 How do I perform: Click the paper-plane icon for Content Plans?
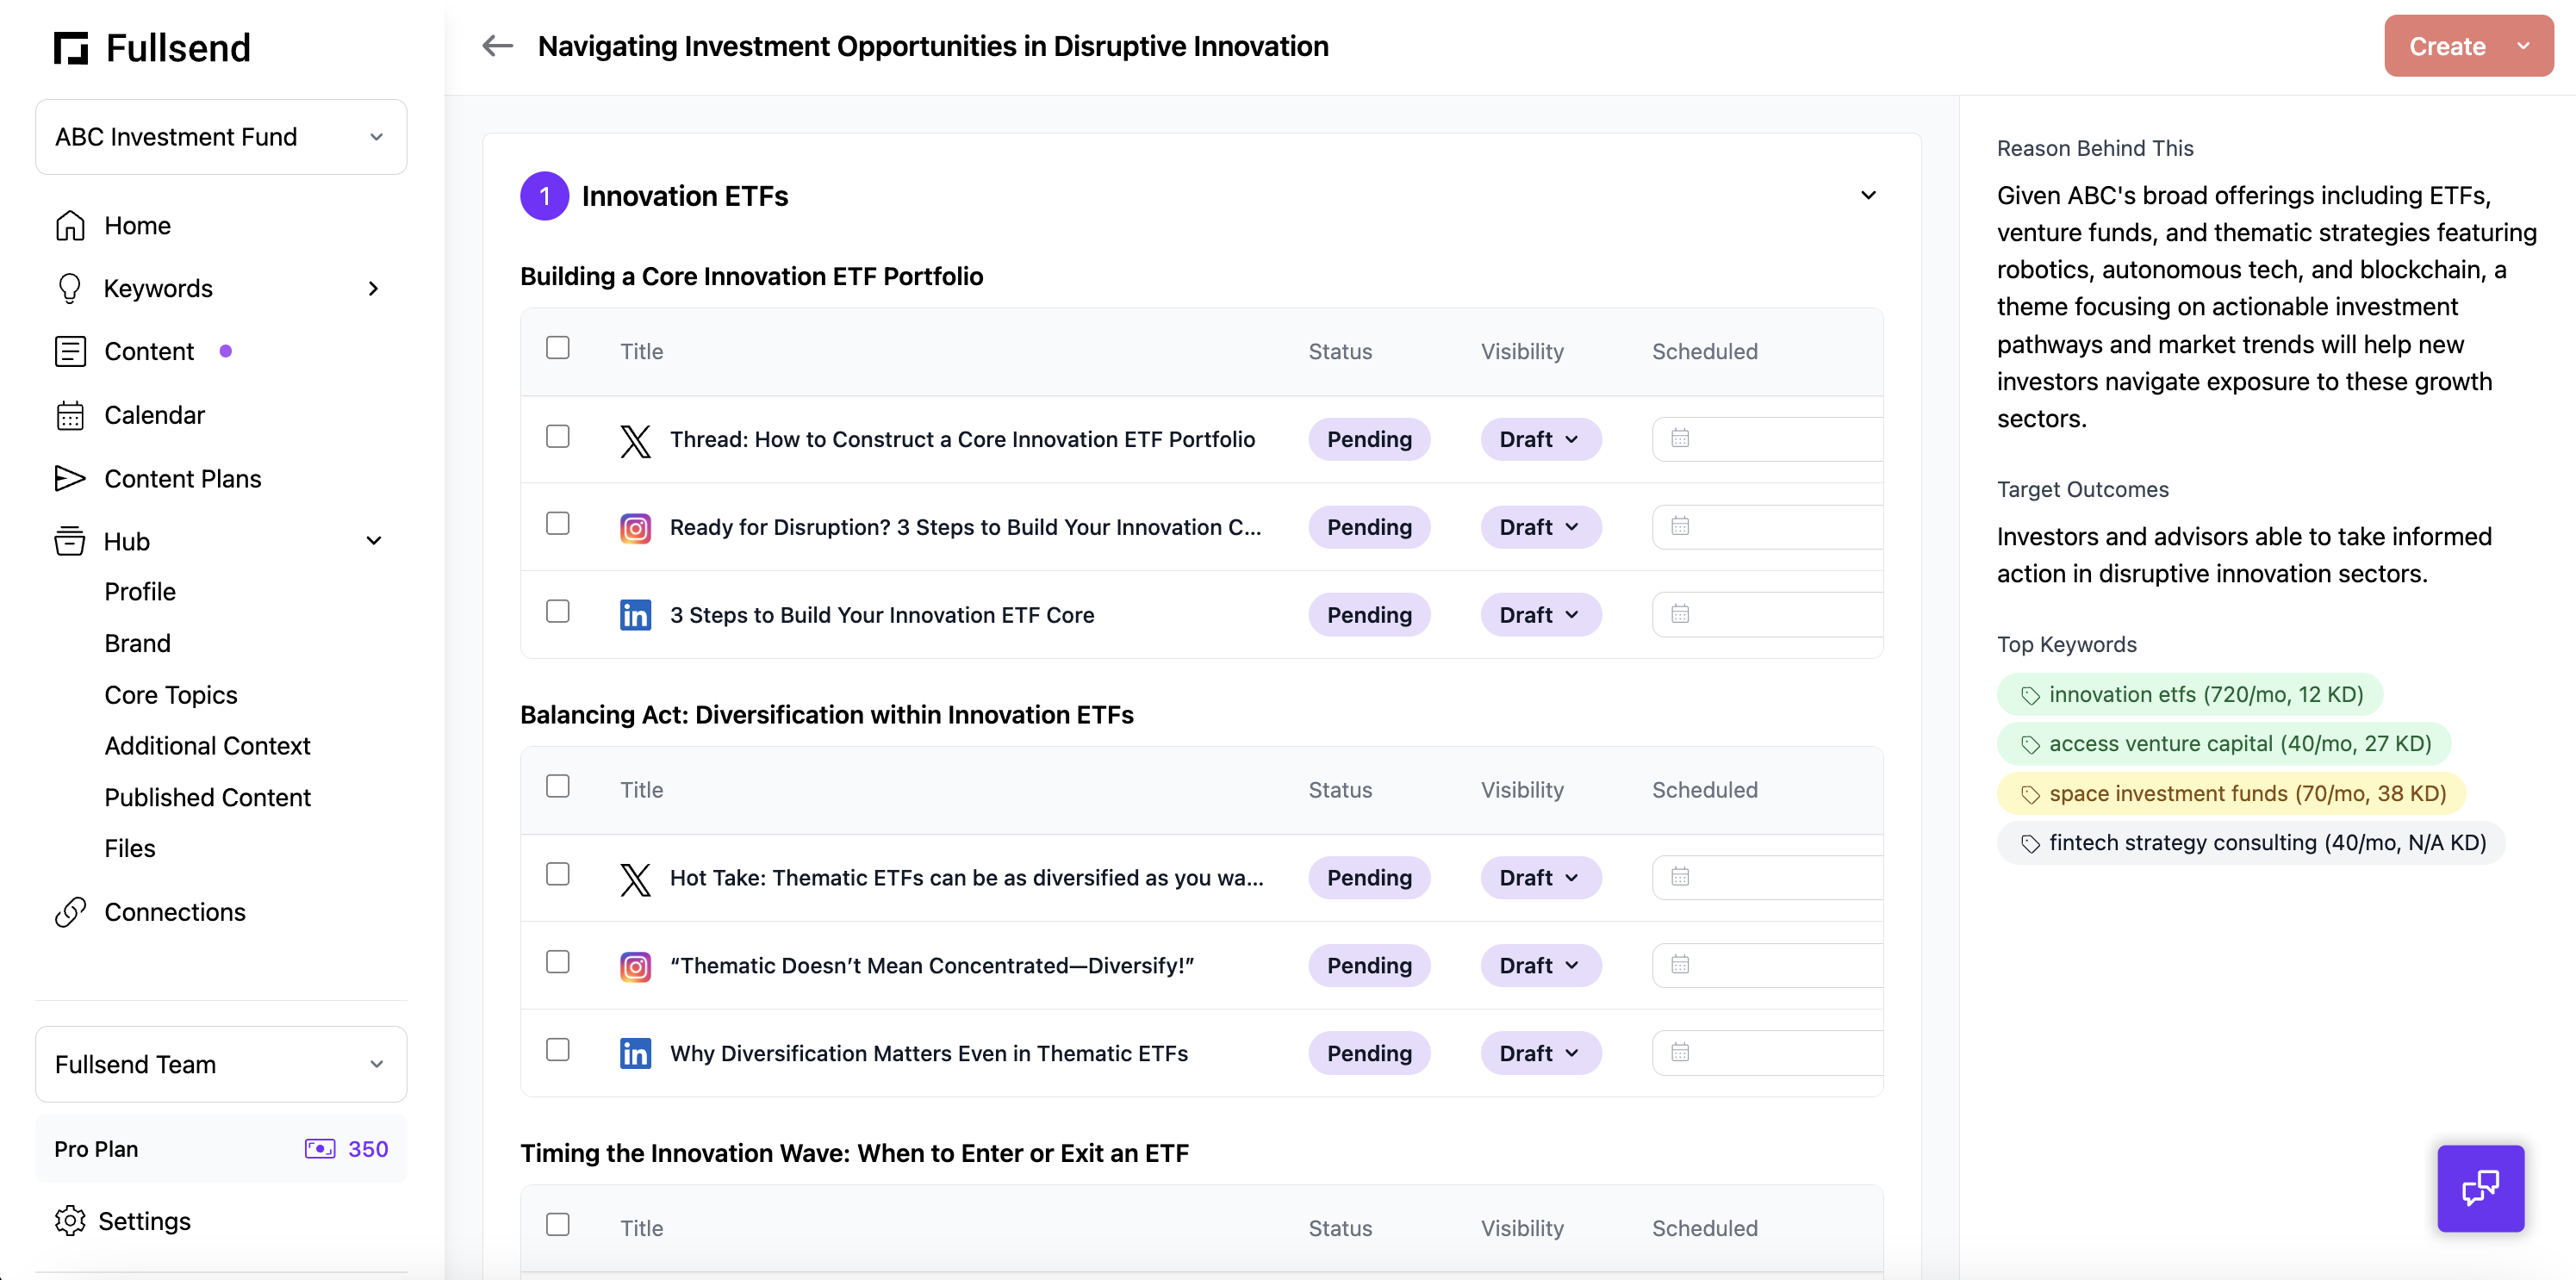[x=70, y=478]
